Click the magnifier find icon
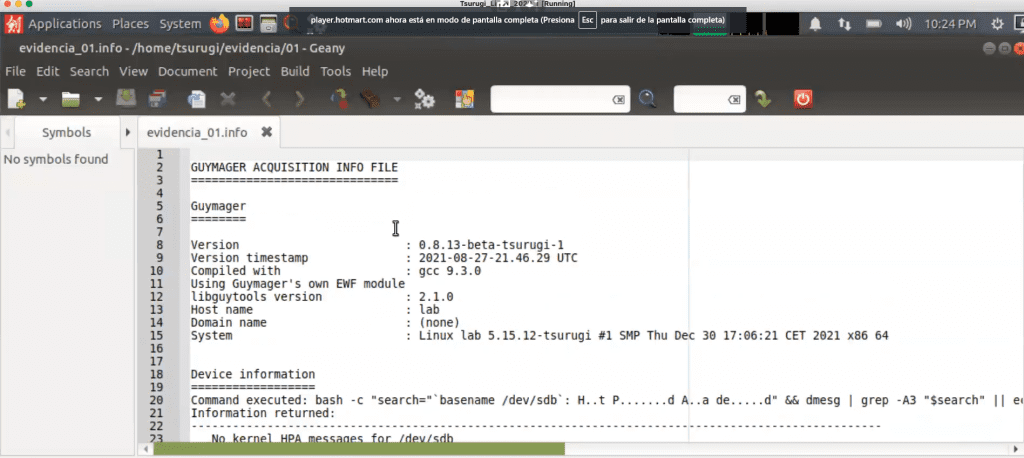 point(647,99)
